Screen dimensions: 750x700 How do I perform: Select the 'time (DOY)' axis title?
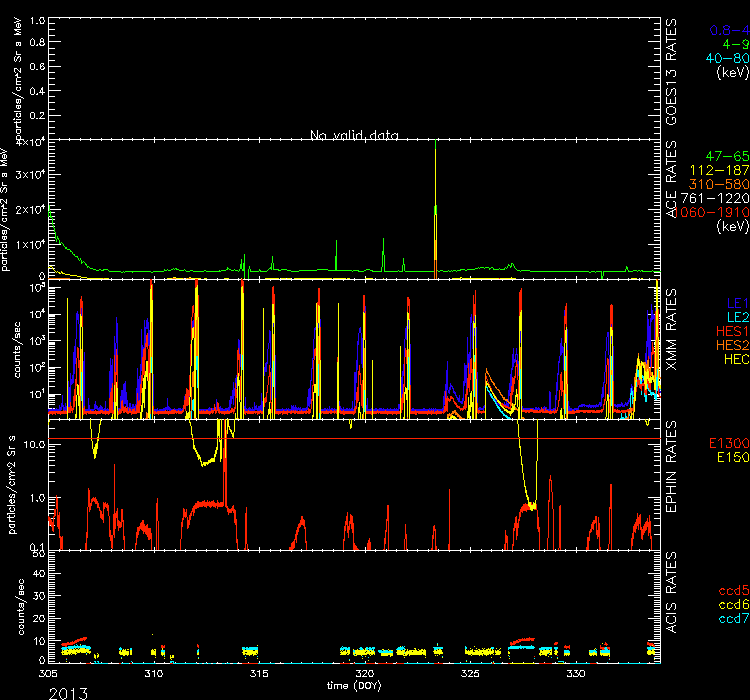click(355, 686)
